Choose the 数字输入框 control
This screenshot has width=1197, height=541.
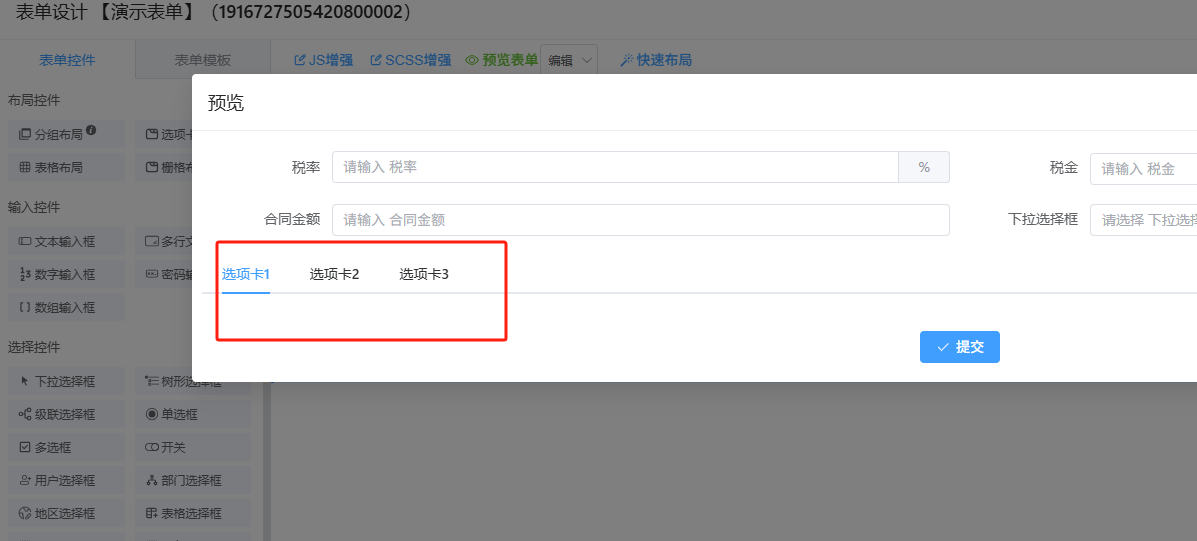click(66, 274)
